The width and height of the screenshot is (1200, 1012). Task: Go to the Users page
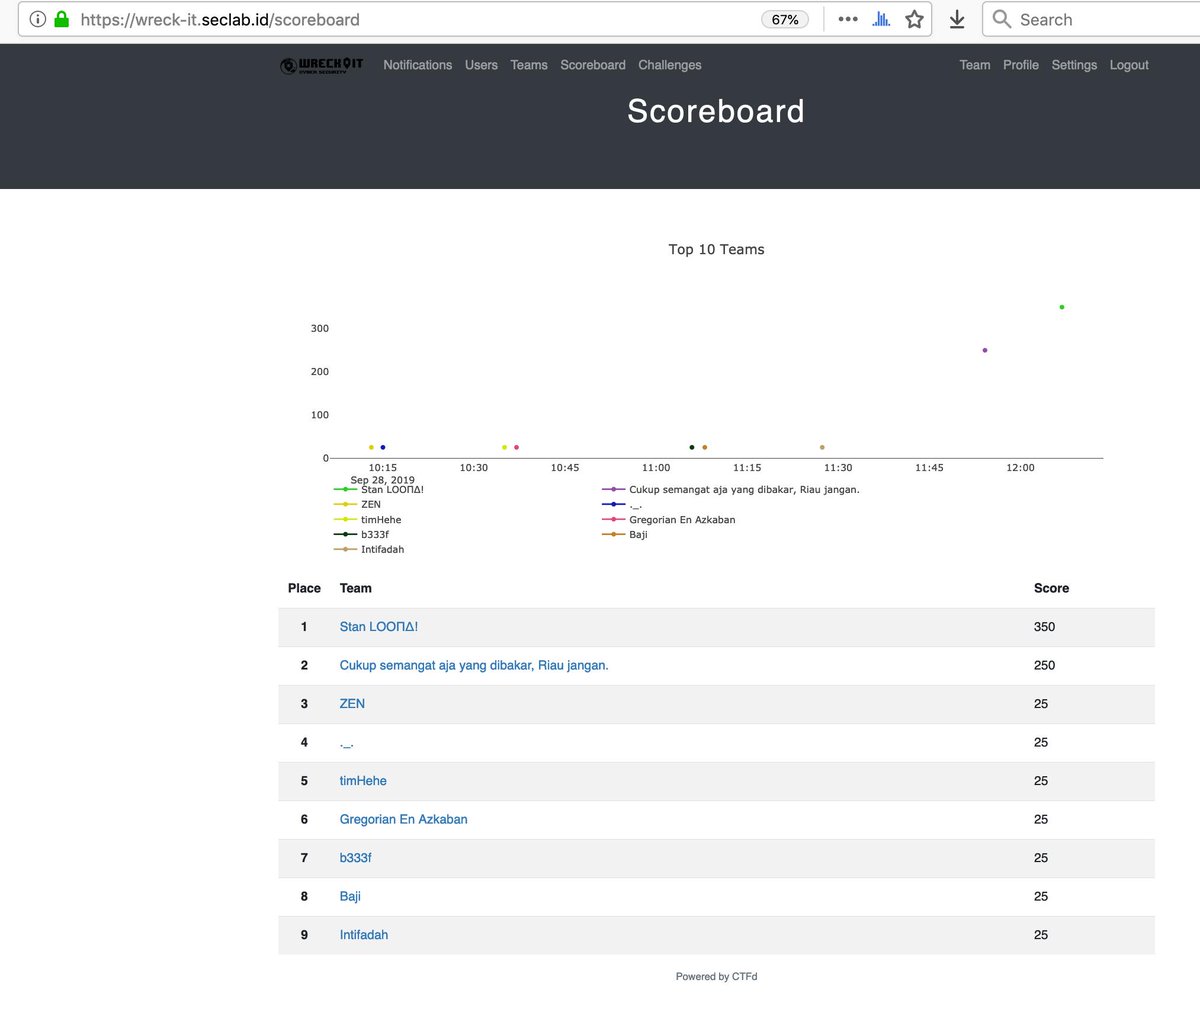(481, 65)
